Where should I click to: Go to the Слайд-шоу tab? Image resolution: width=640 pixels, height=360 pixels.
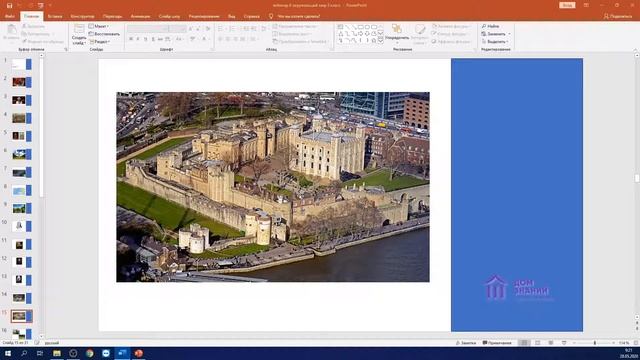[x=169, y=16]
